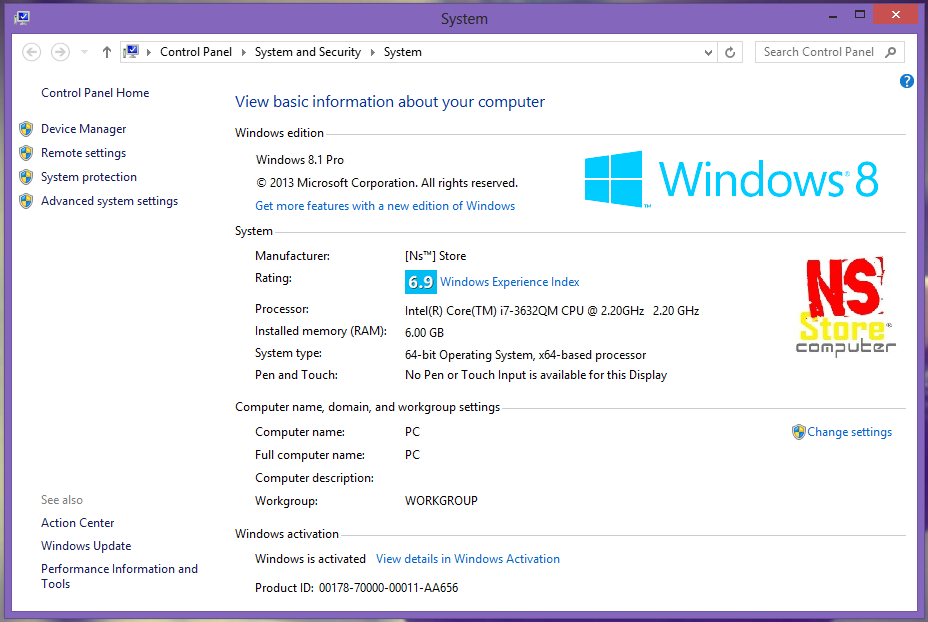928x622 pixels.
Task: Click the NS Store computer logo
Action: tap(845, 307)
